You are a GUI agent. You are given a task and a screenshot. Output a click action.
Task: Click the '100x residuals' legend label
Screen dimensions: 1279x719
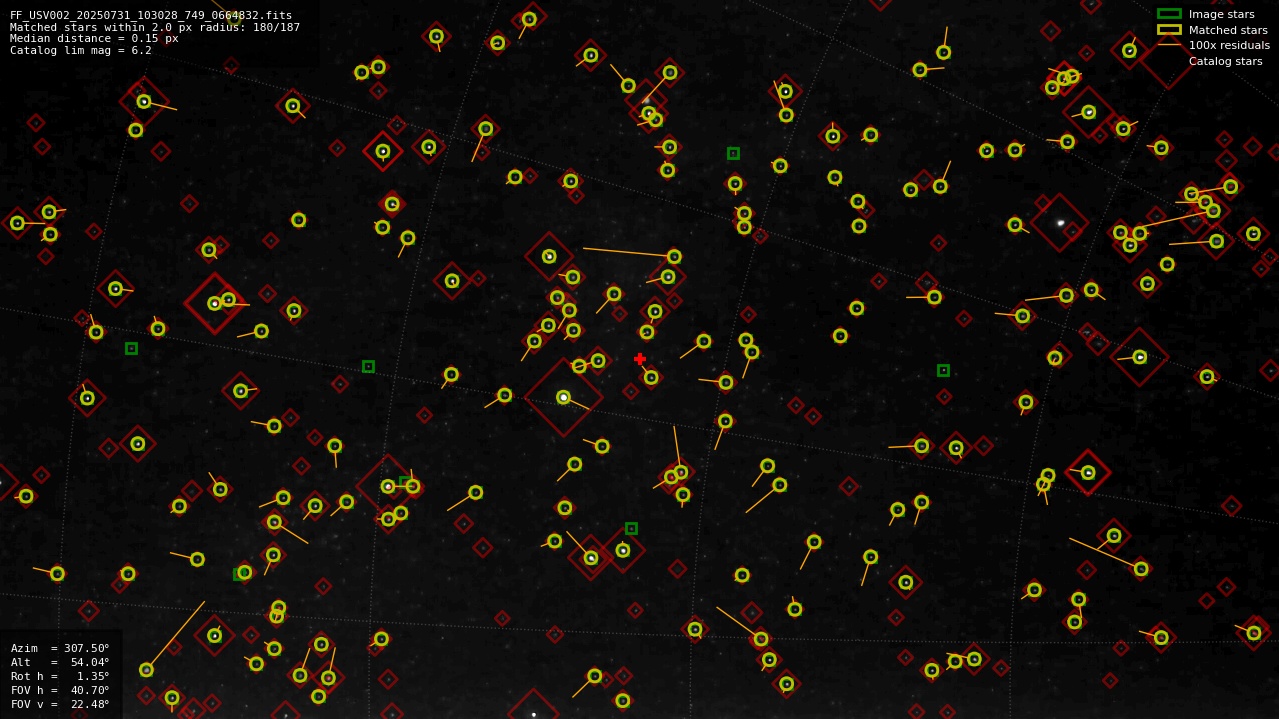[1229, 45]
